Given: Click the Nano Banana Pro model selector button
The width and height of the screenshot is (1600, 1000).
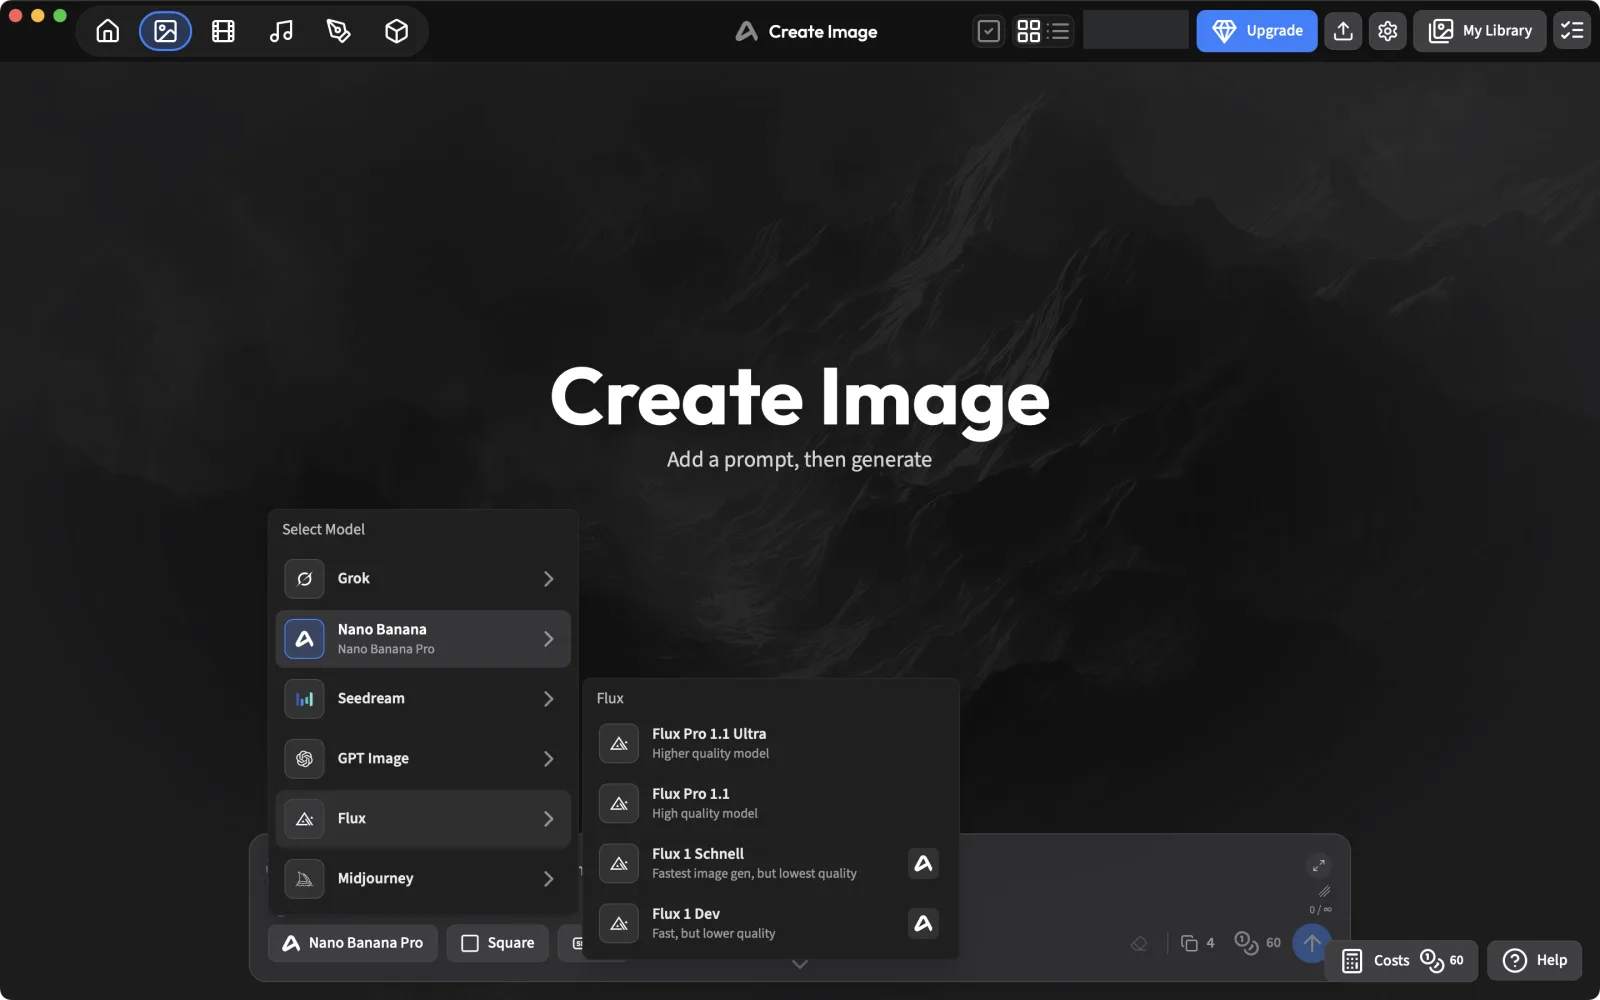Looking at the screenshot, I should click(352, 943).
